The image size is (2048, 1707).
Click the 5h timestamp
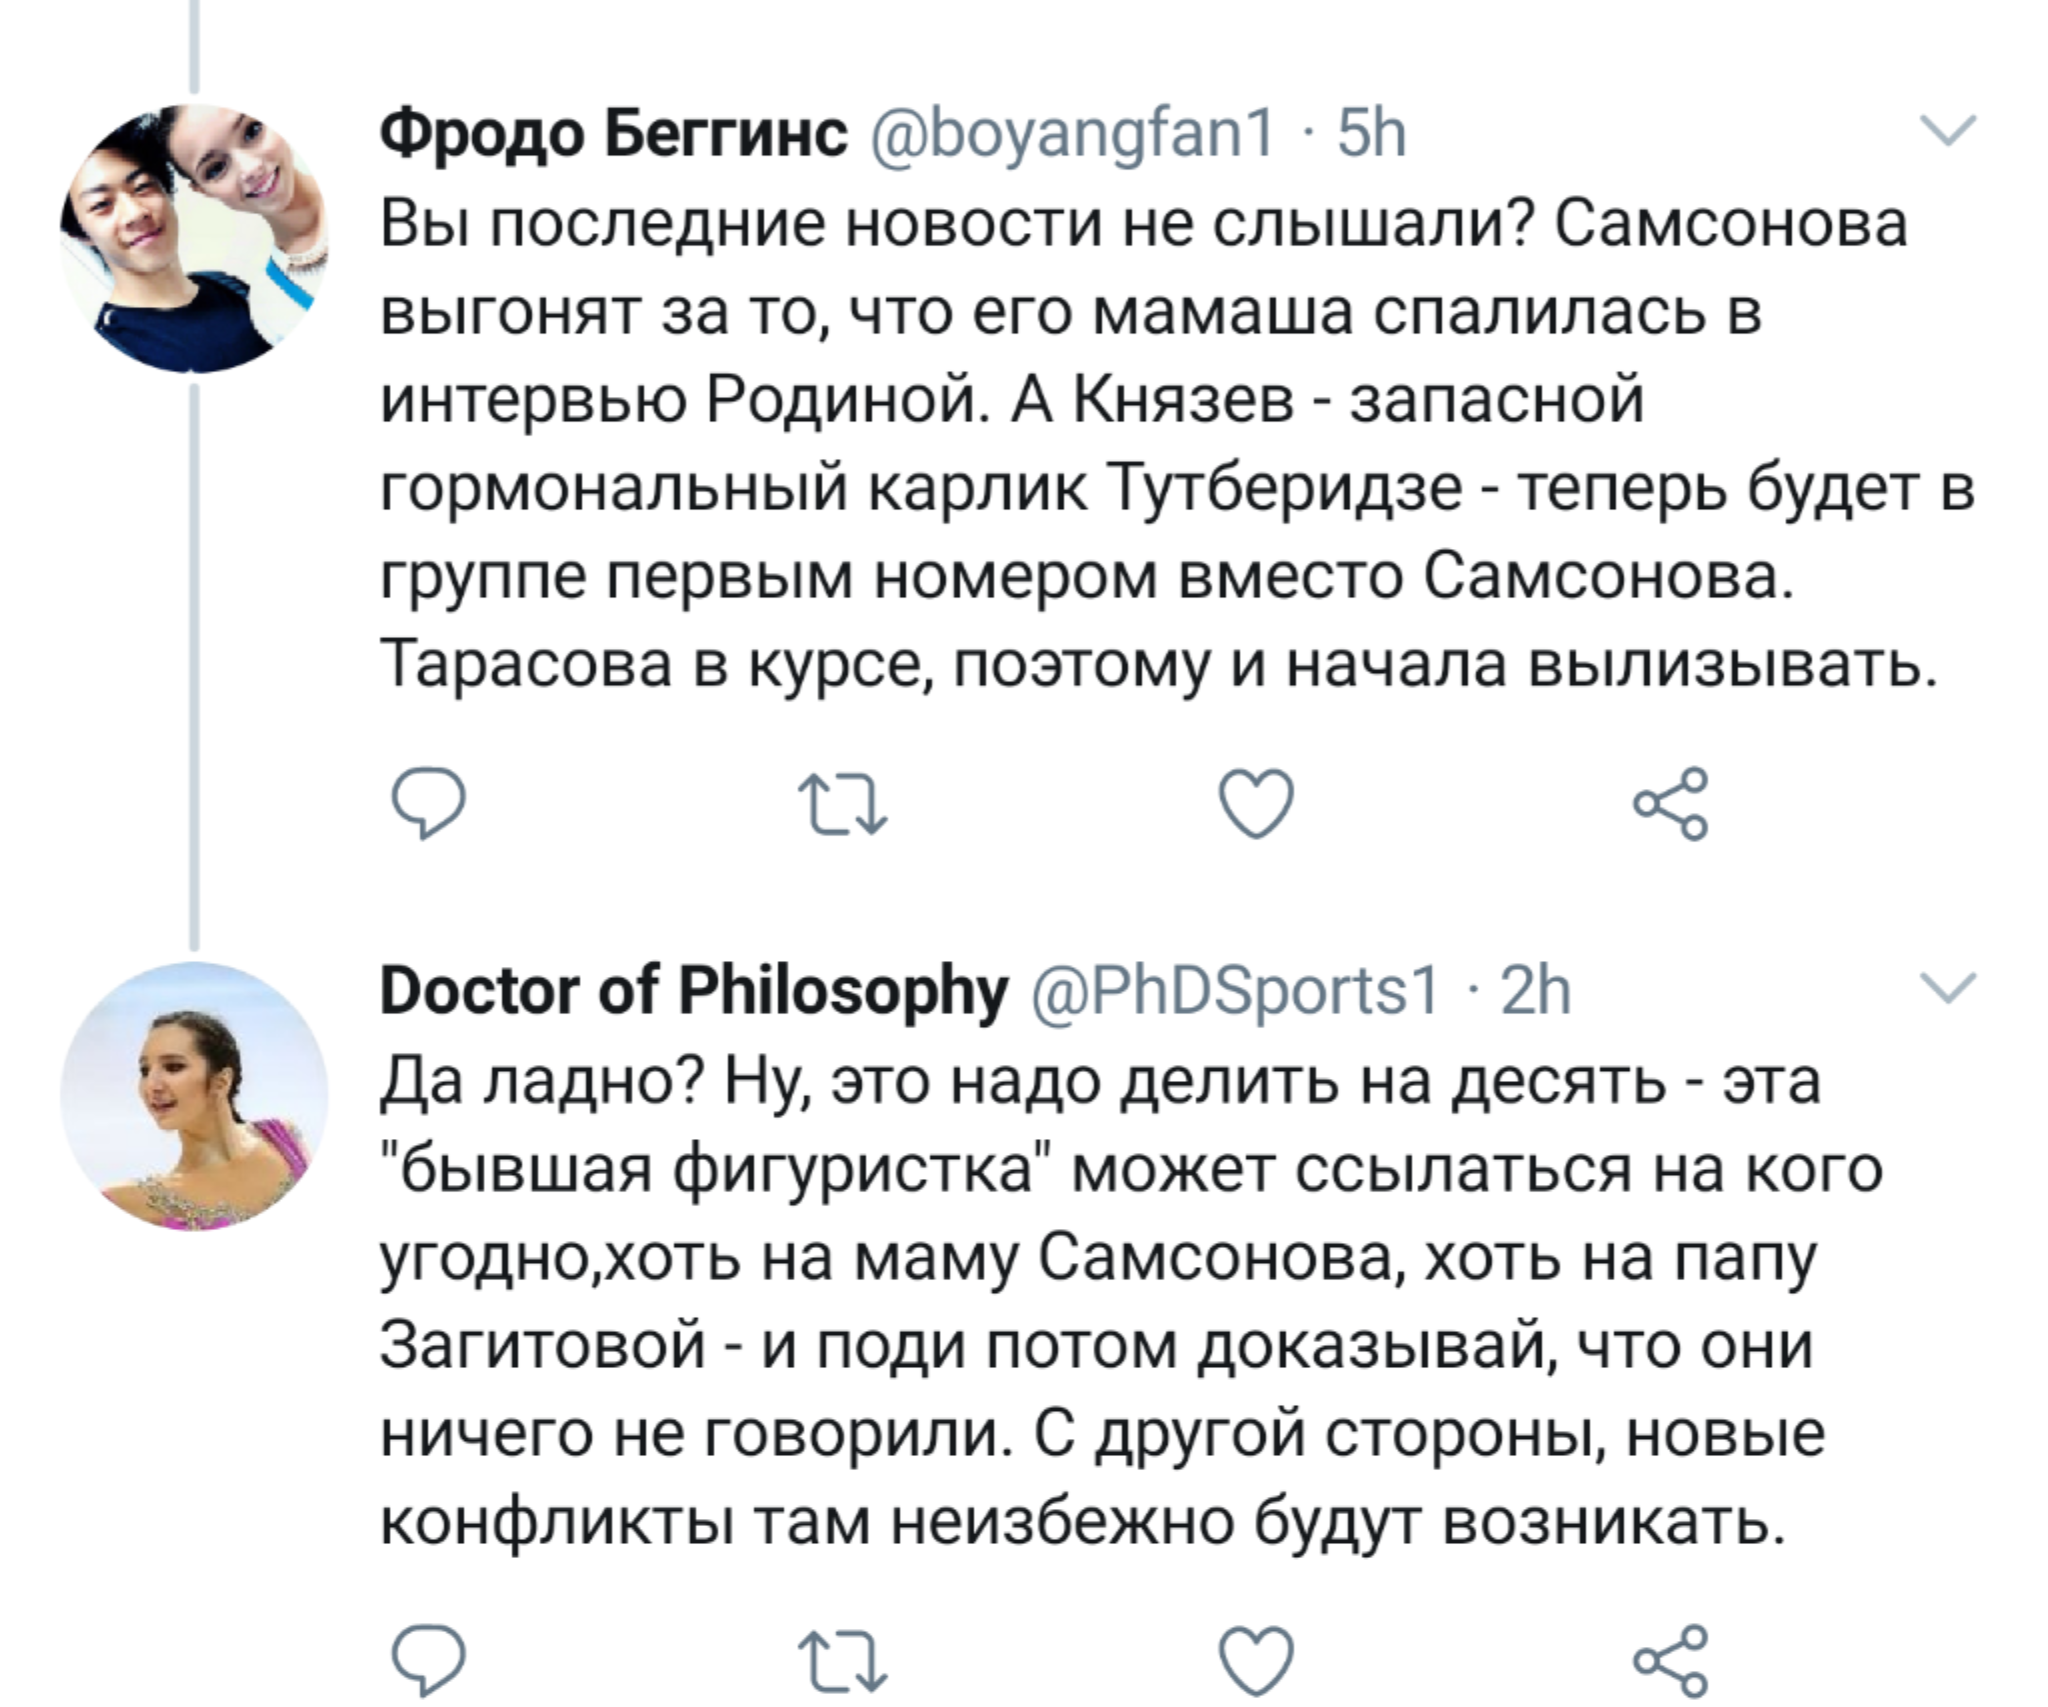point(1371,133)
